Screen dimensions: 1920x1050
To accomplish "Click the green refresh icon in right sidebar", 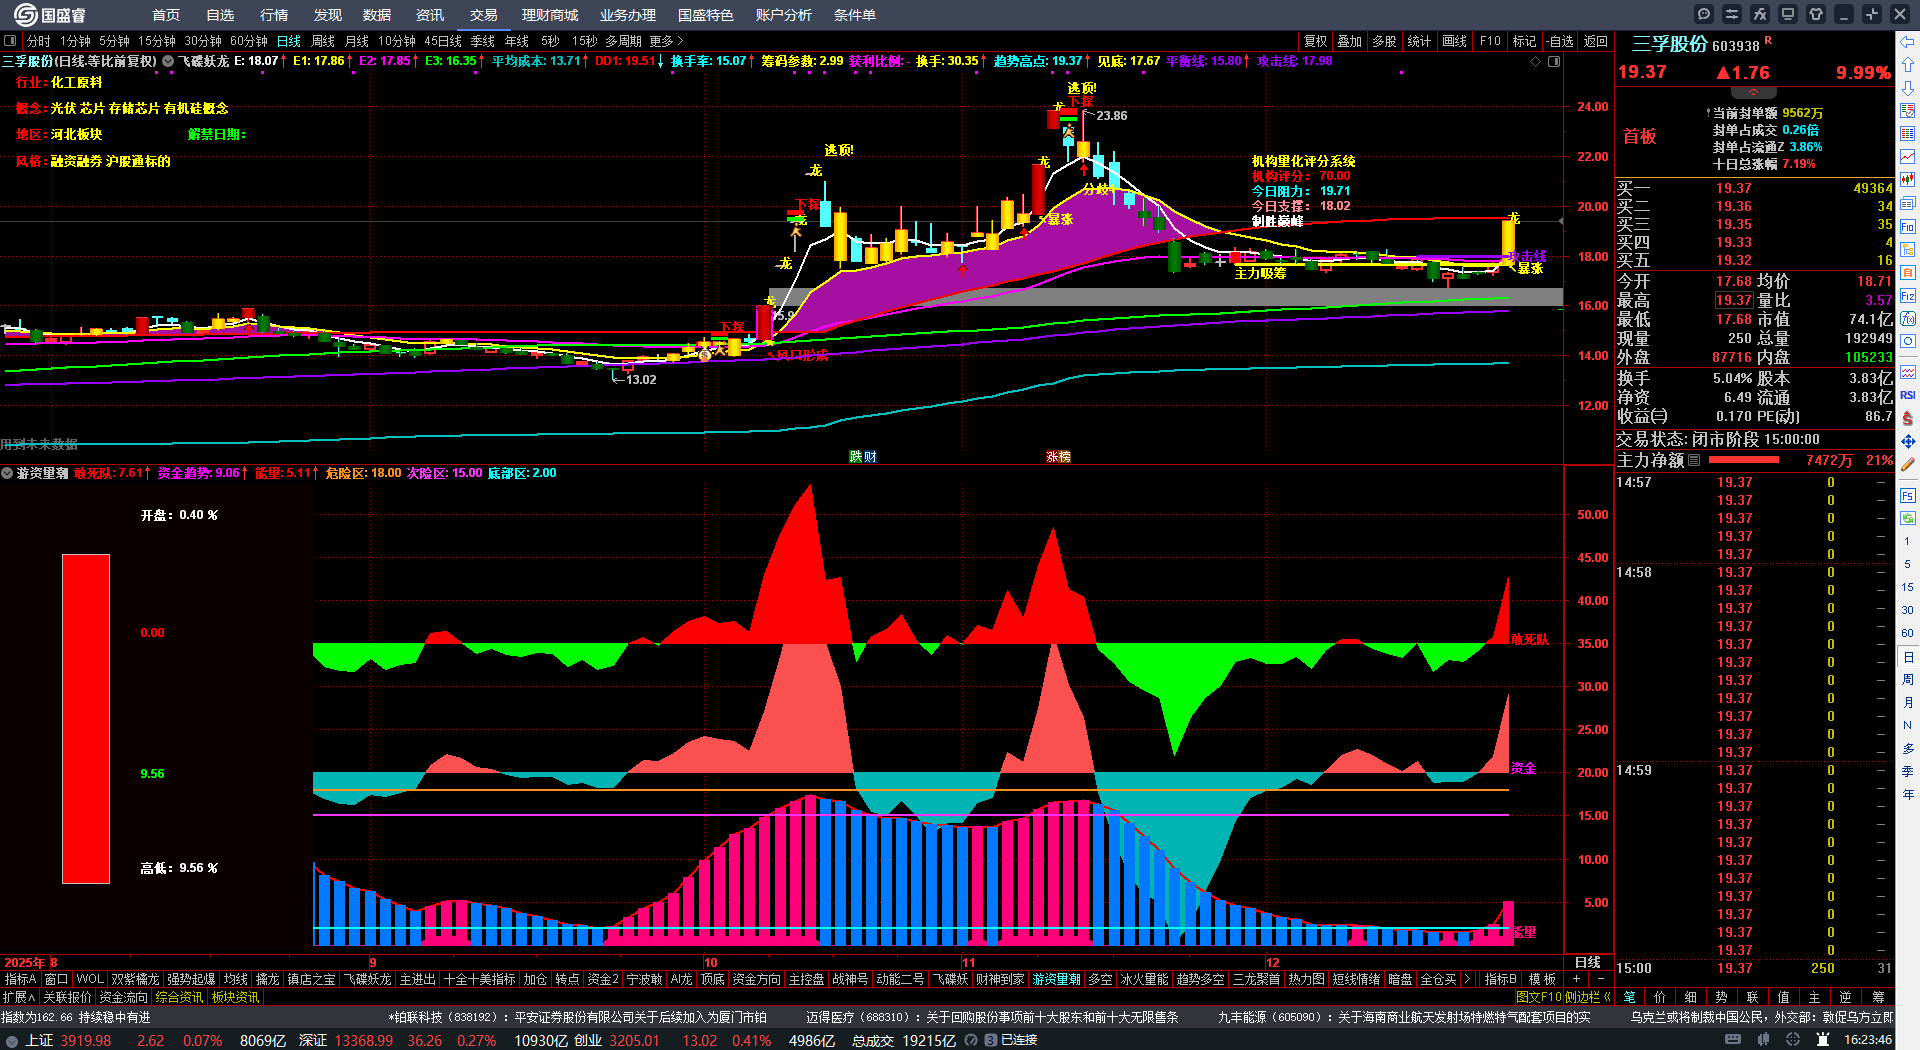I will point(1908,517).
